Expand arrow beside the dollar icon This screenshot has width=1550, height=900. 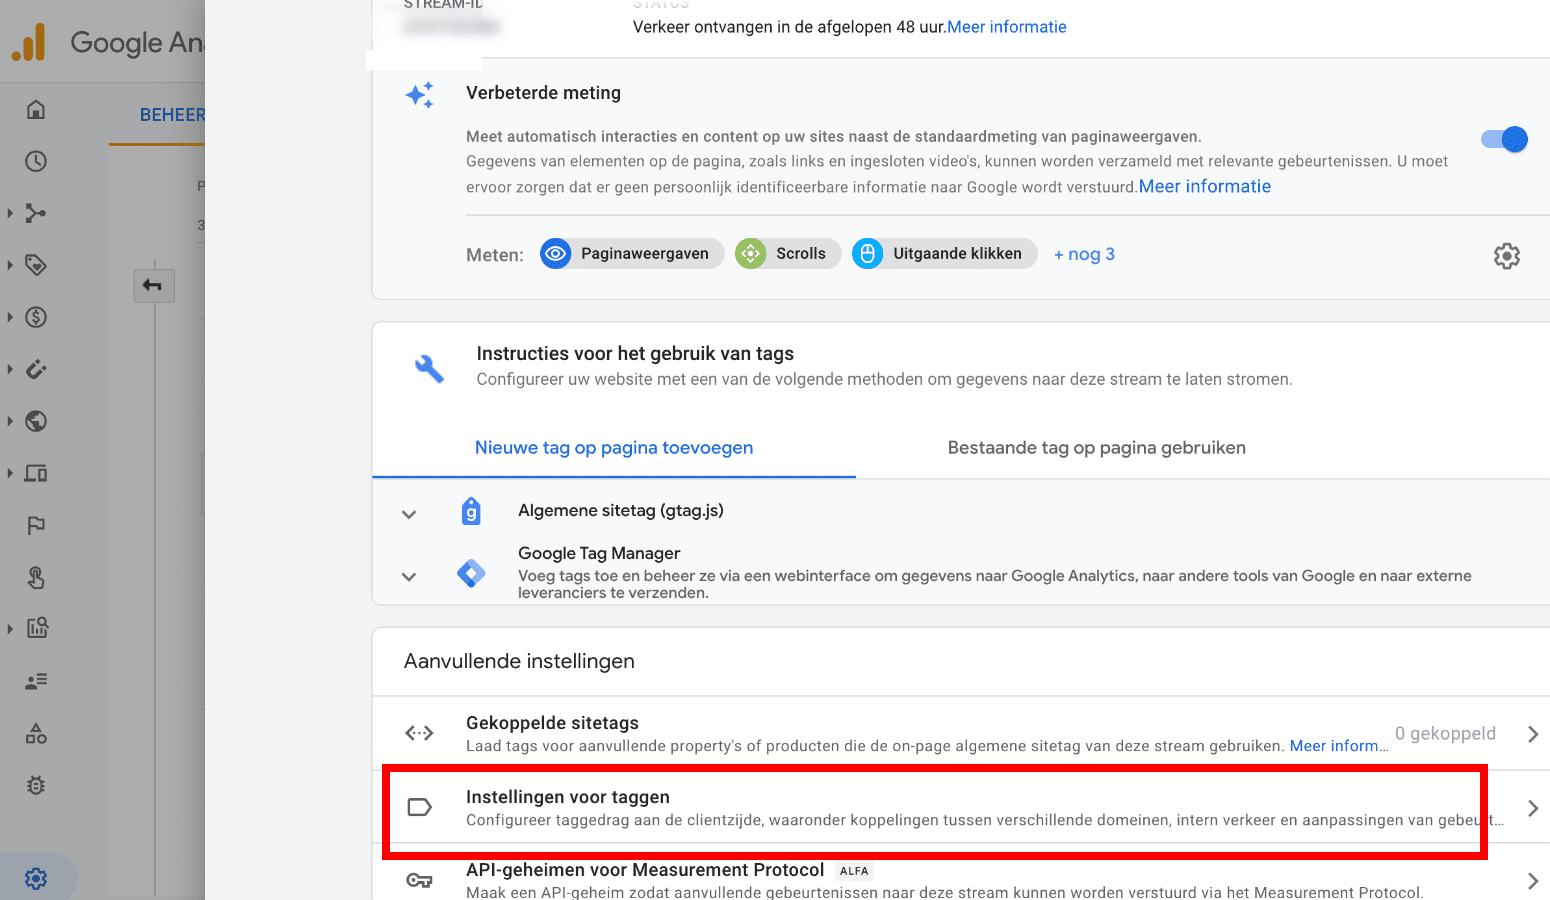coord(10,317)
